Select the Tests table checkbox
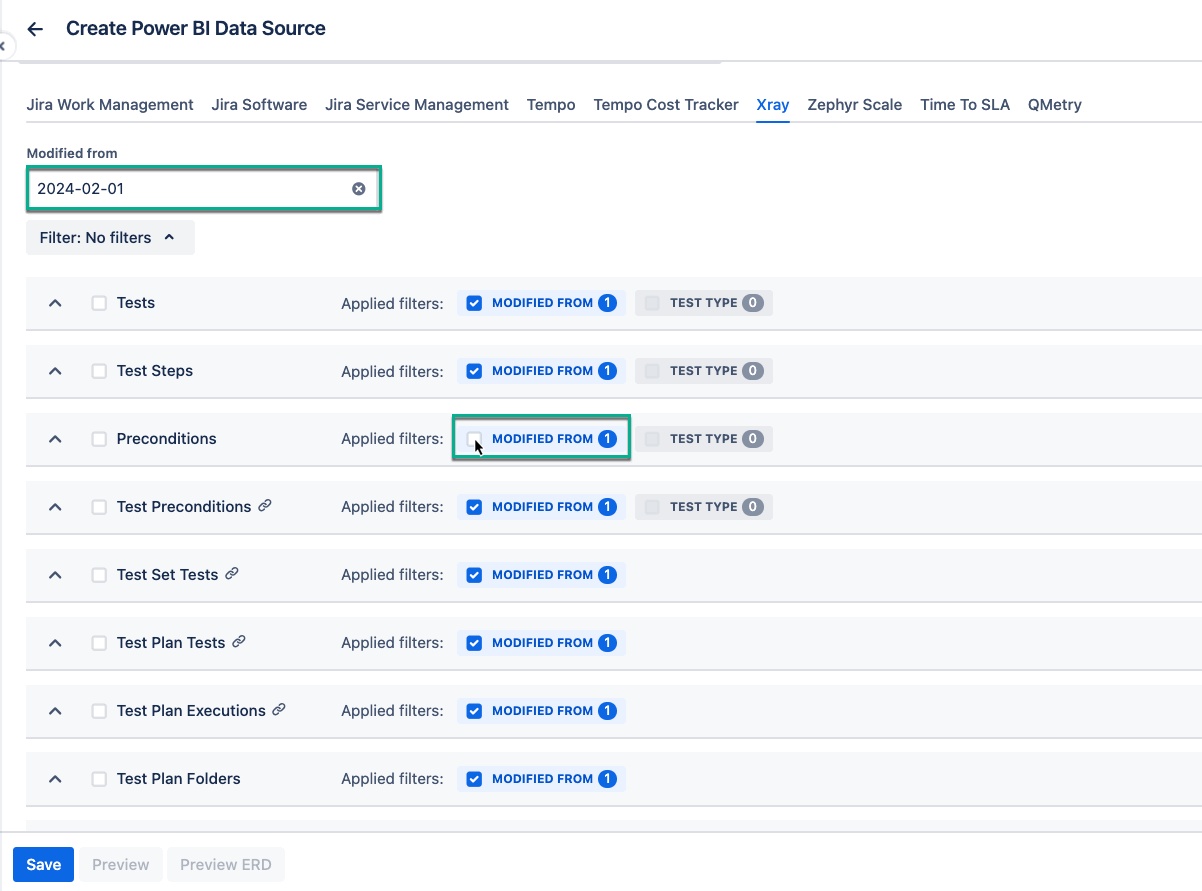Screen dimensions: 1202x891 pos(99,303)
